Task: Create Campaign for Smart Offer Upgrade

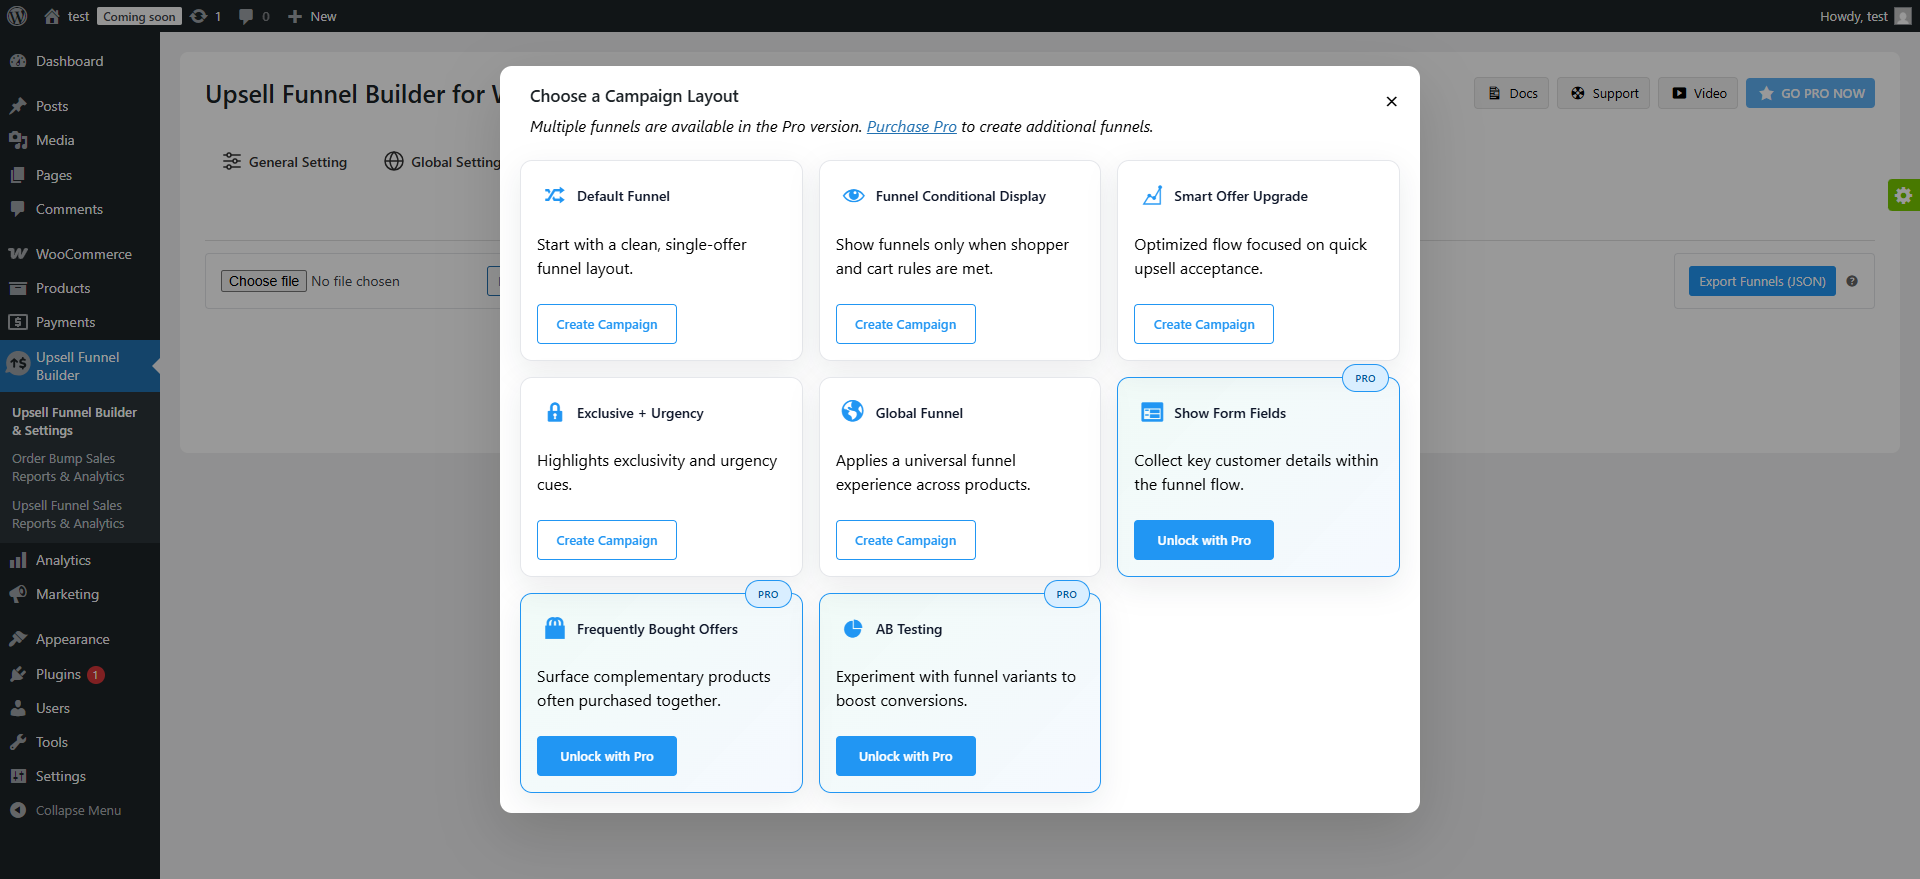Action: pyautogui.click(x=1204, y=324)
